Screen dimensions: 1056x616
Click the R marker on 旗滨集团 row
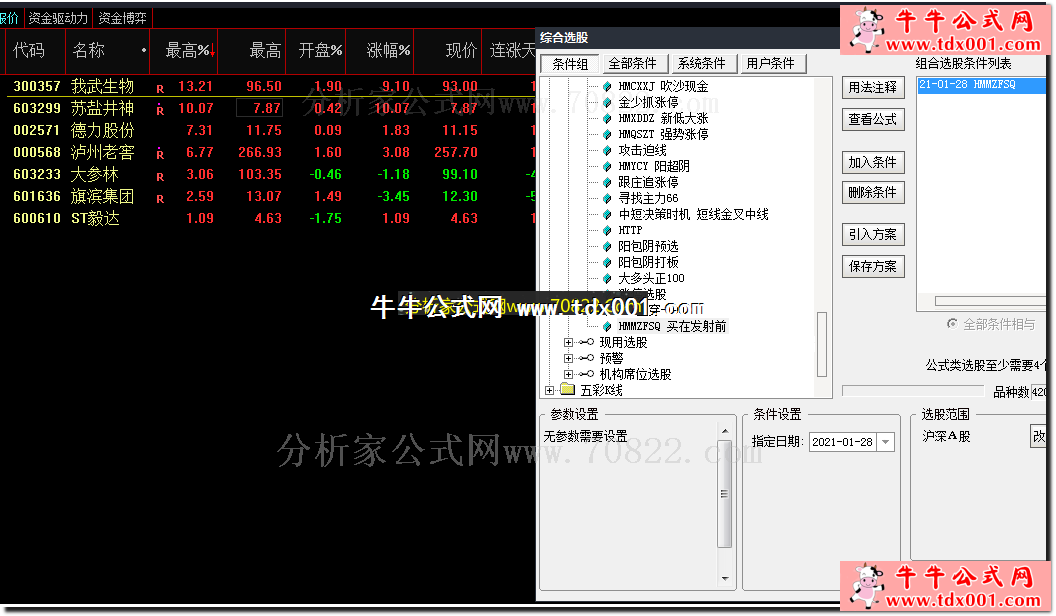160,199
